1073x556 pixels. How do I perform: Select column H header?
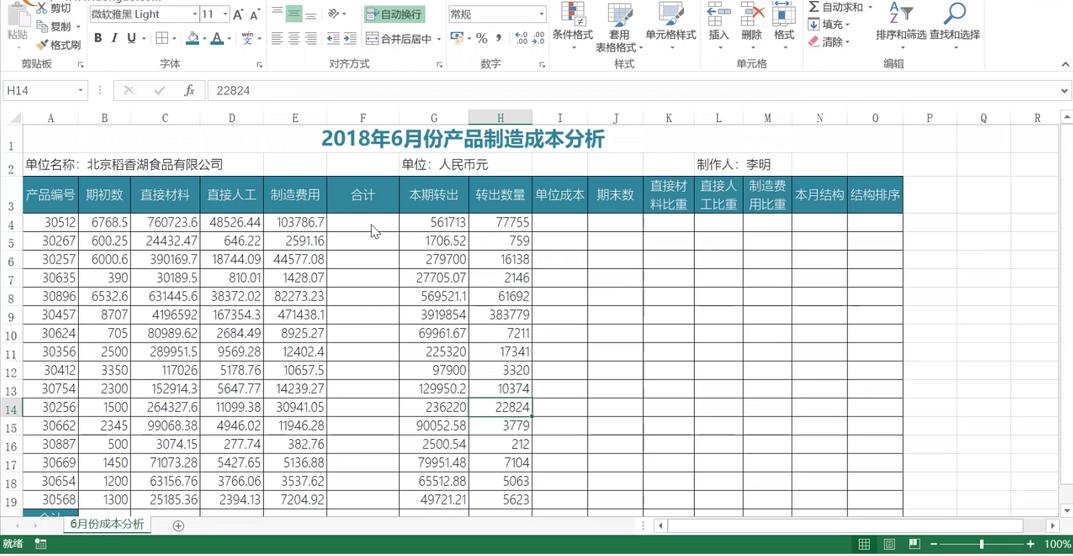[500, 118]
